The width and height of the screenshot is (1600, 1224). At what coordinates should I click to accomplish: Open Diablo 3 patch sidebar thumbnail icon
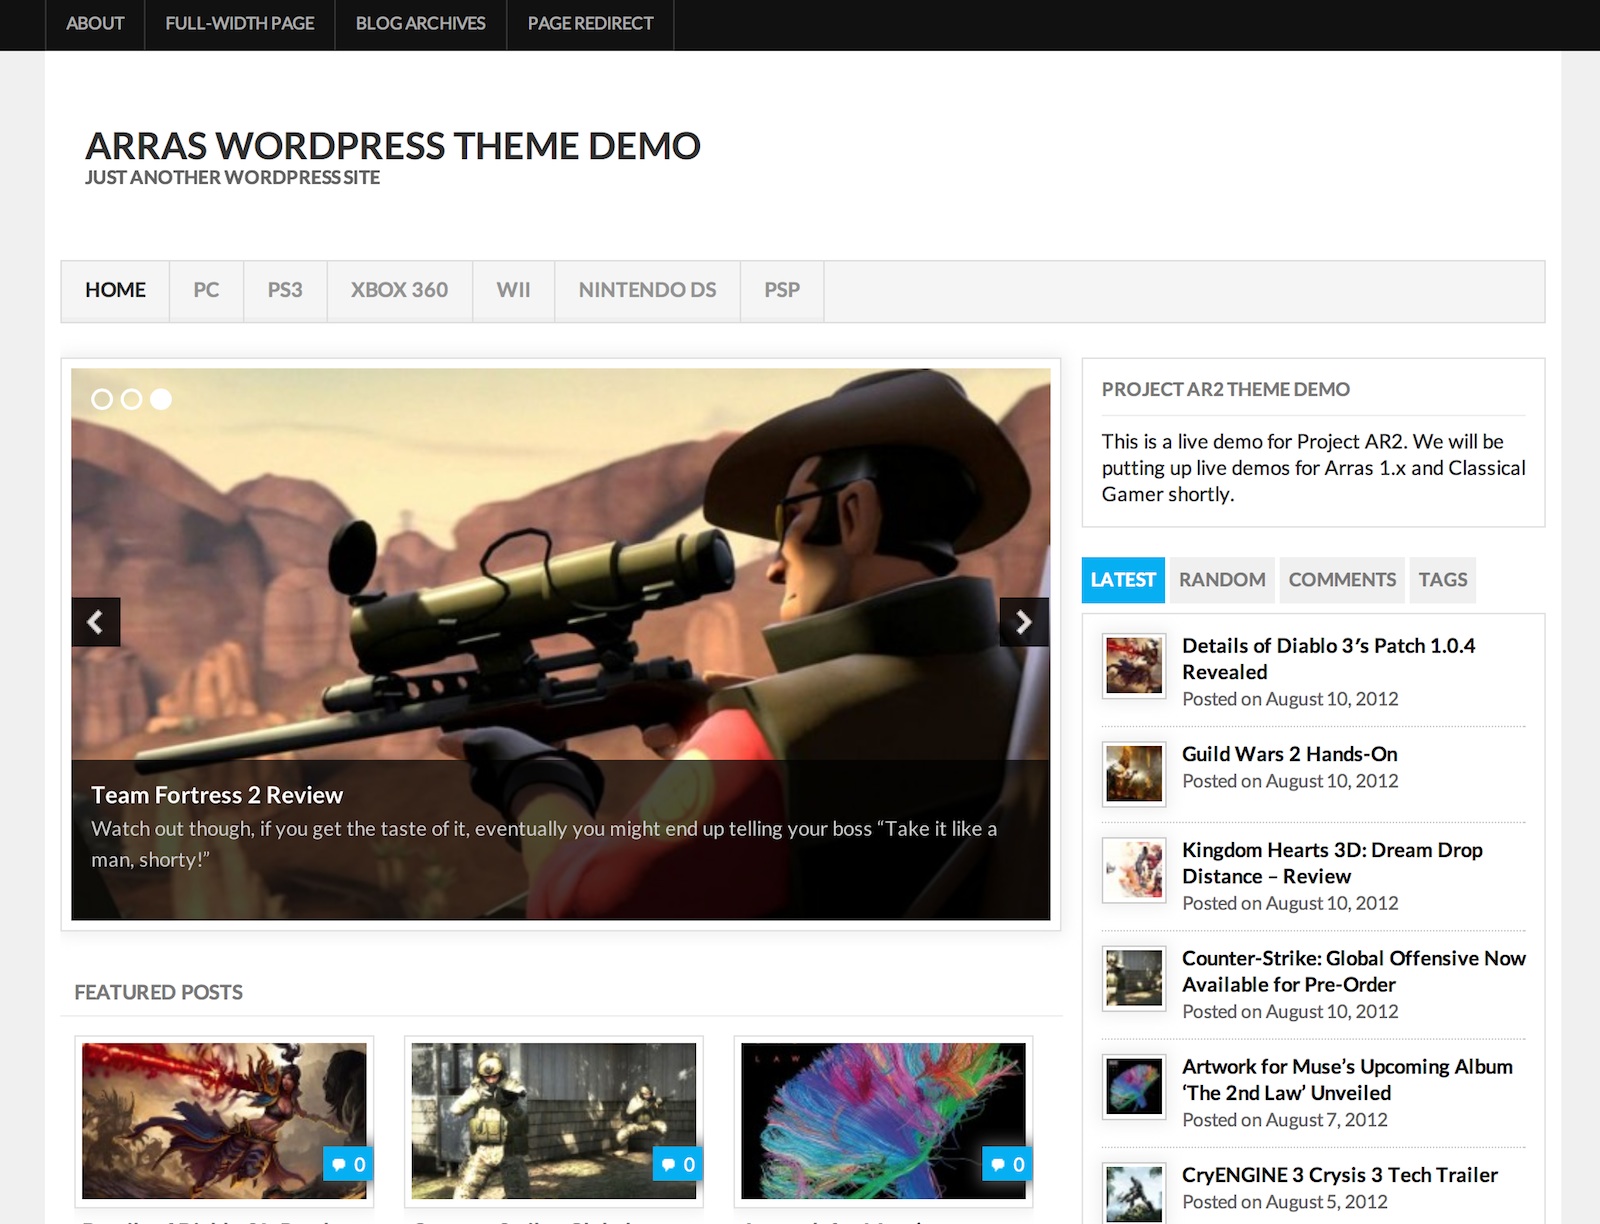tap(1133, 665)
